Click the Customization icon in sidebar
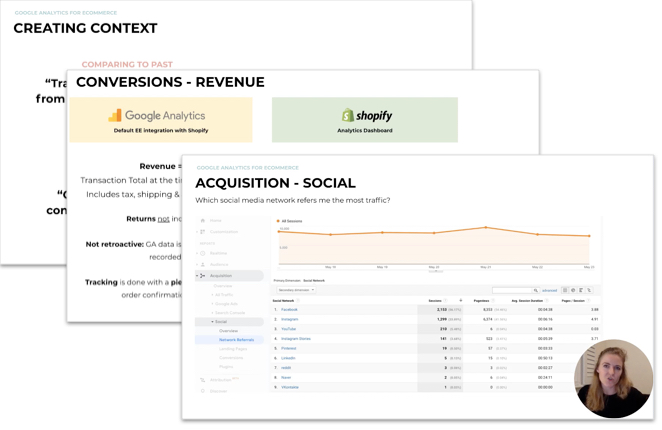This screenshot has height=430, width=662. [x=203, y=231]
